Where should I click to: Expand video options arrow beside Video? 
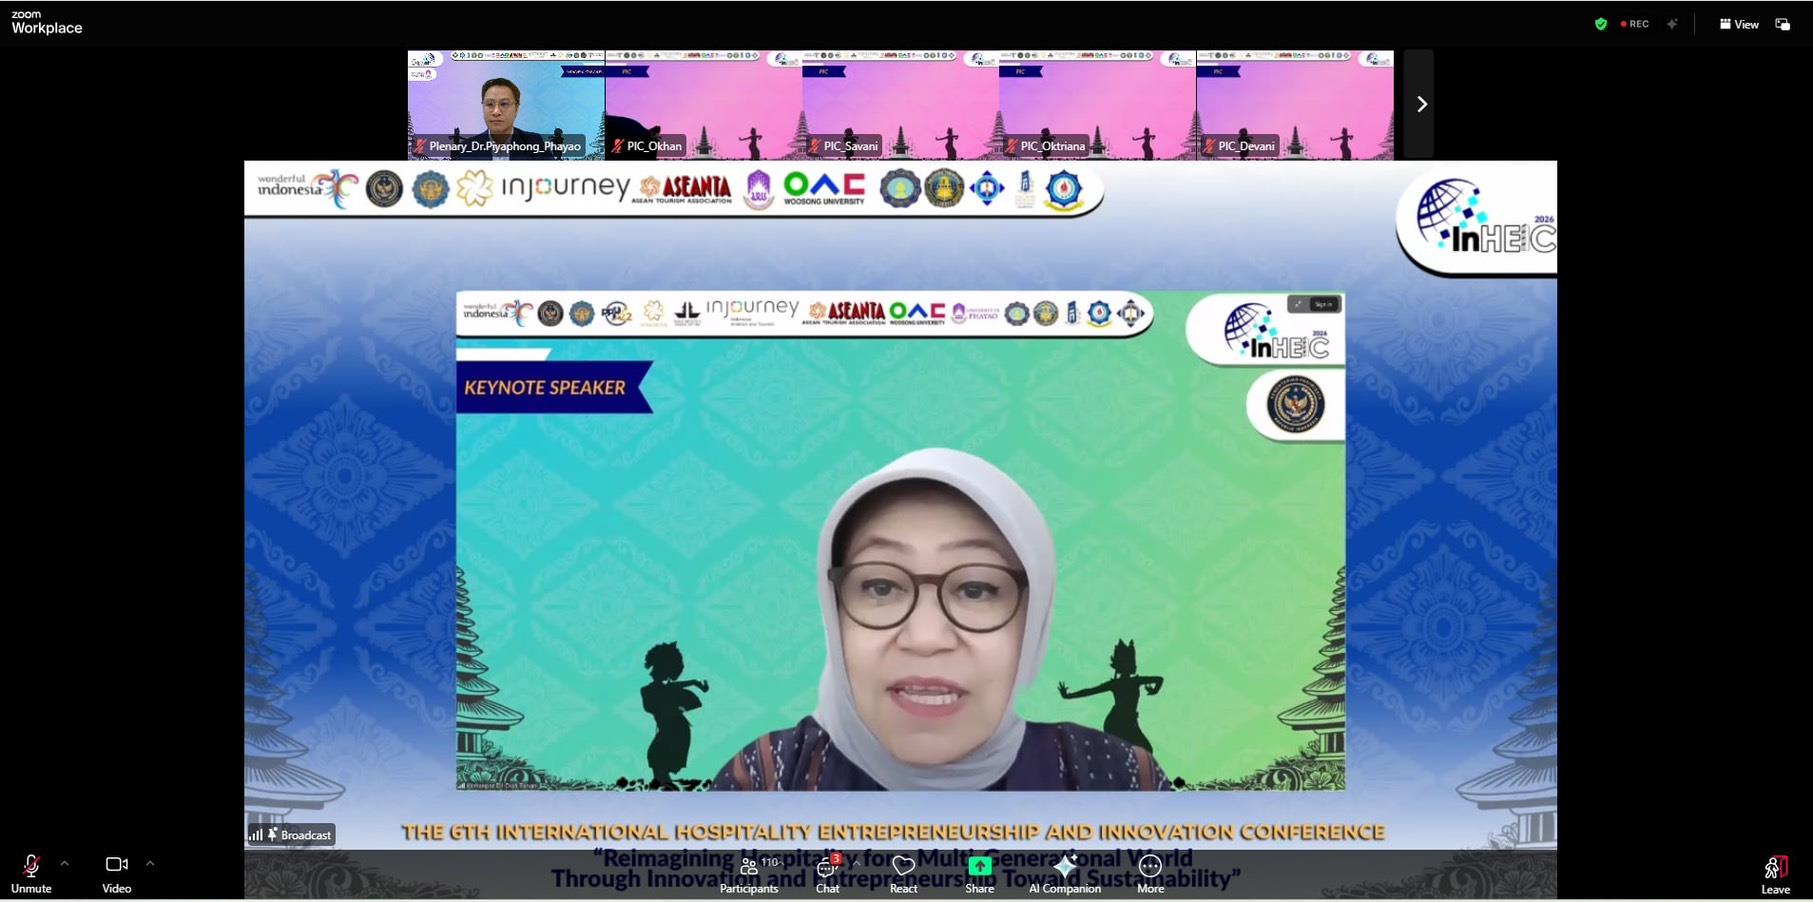(x=150, y=863)
